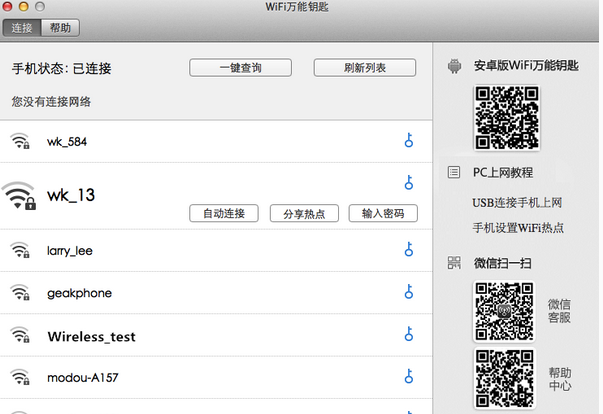Click the 安卓版WiFi万能钥匙 heading
This screenshot has width=603, height=414.
point(526,66)
